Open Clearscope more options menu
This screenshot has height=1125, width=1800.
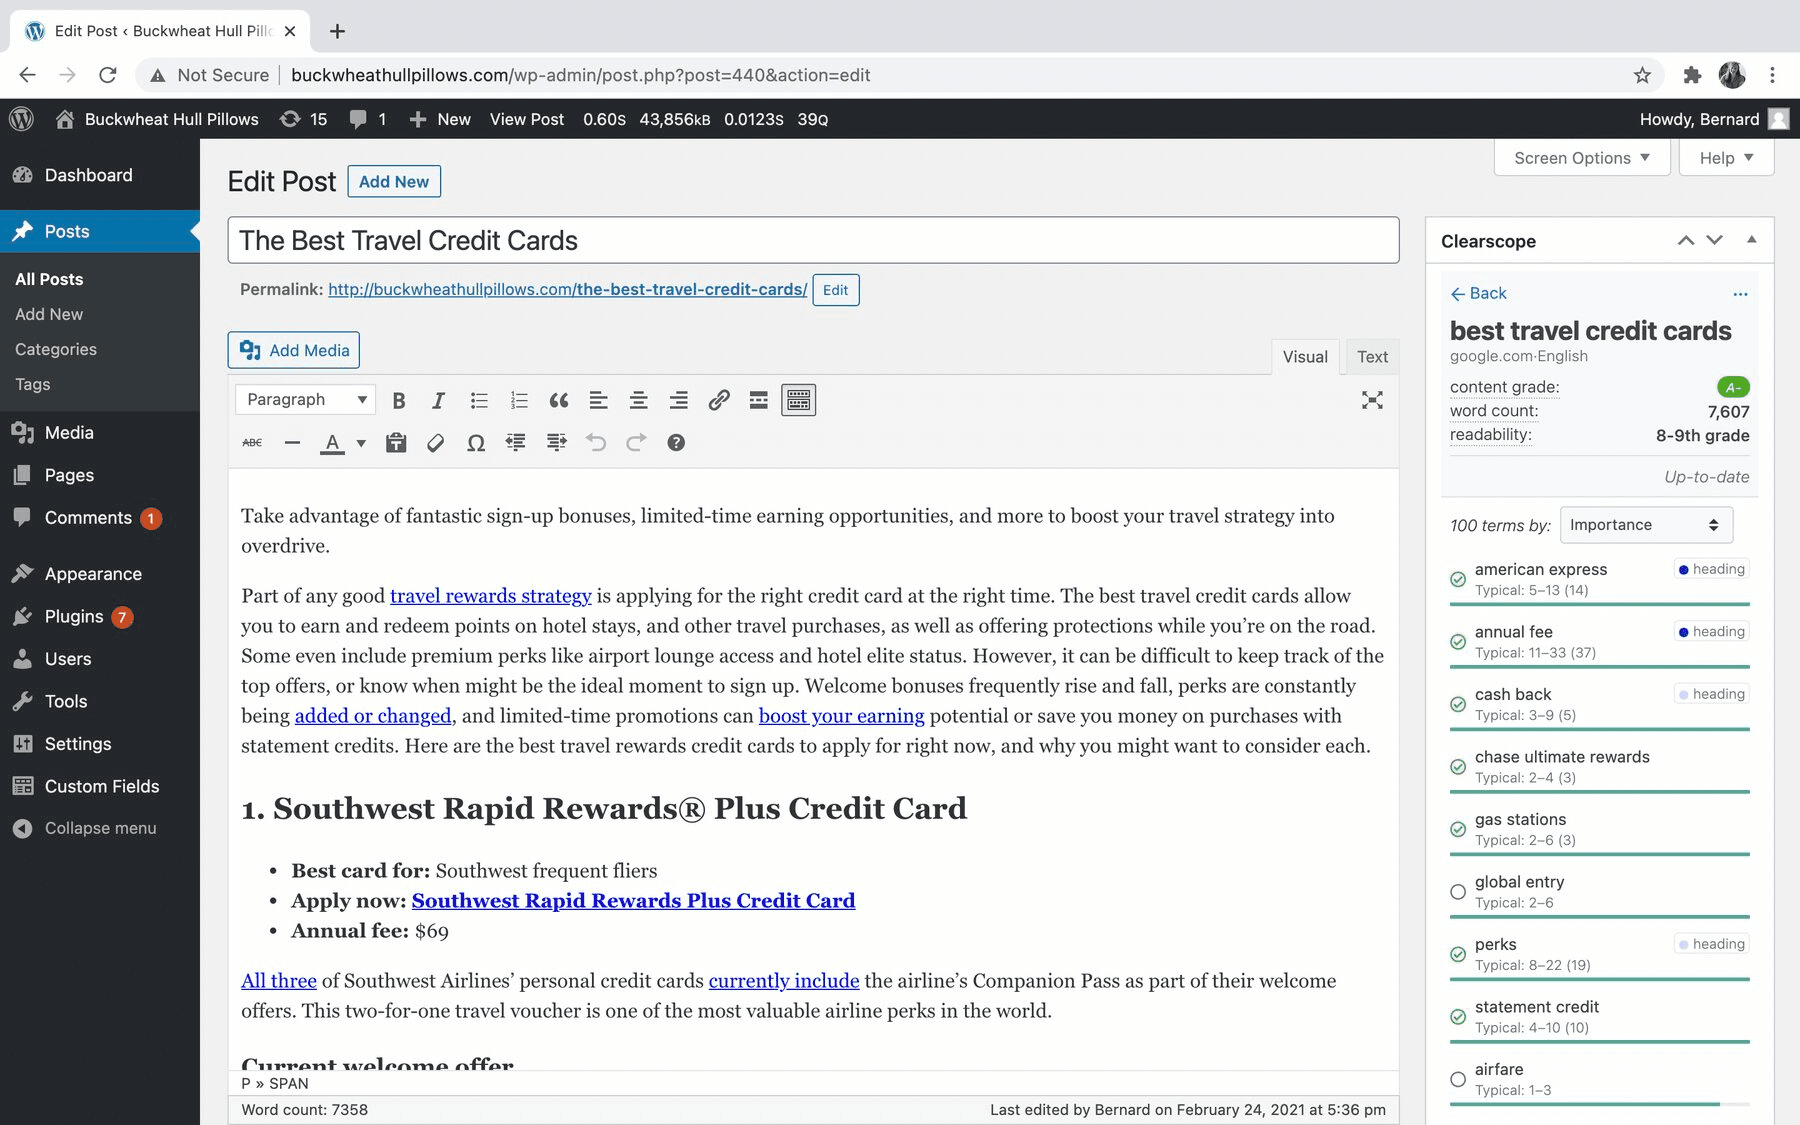point(1740,294)
